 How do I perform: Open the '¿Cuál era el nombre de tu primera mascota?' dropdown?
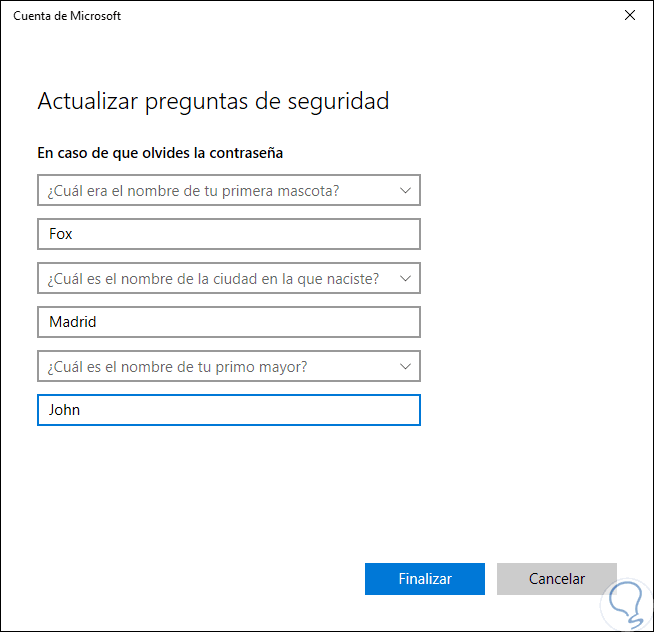[228, 190]
